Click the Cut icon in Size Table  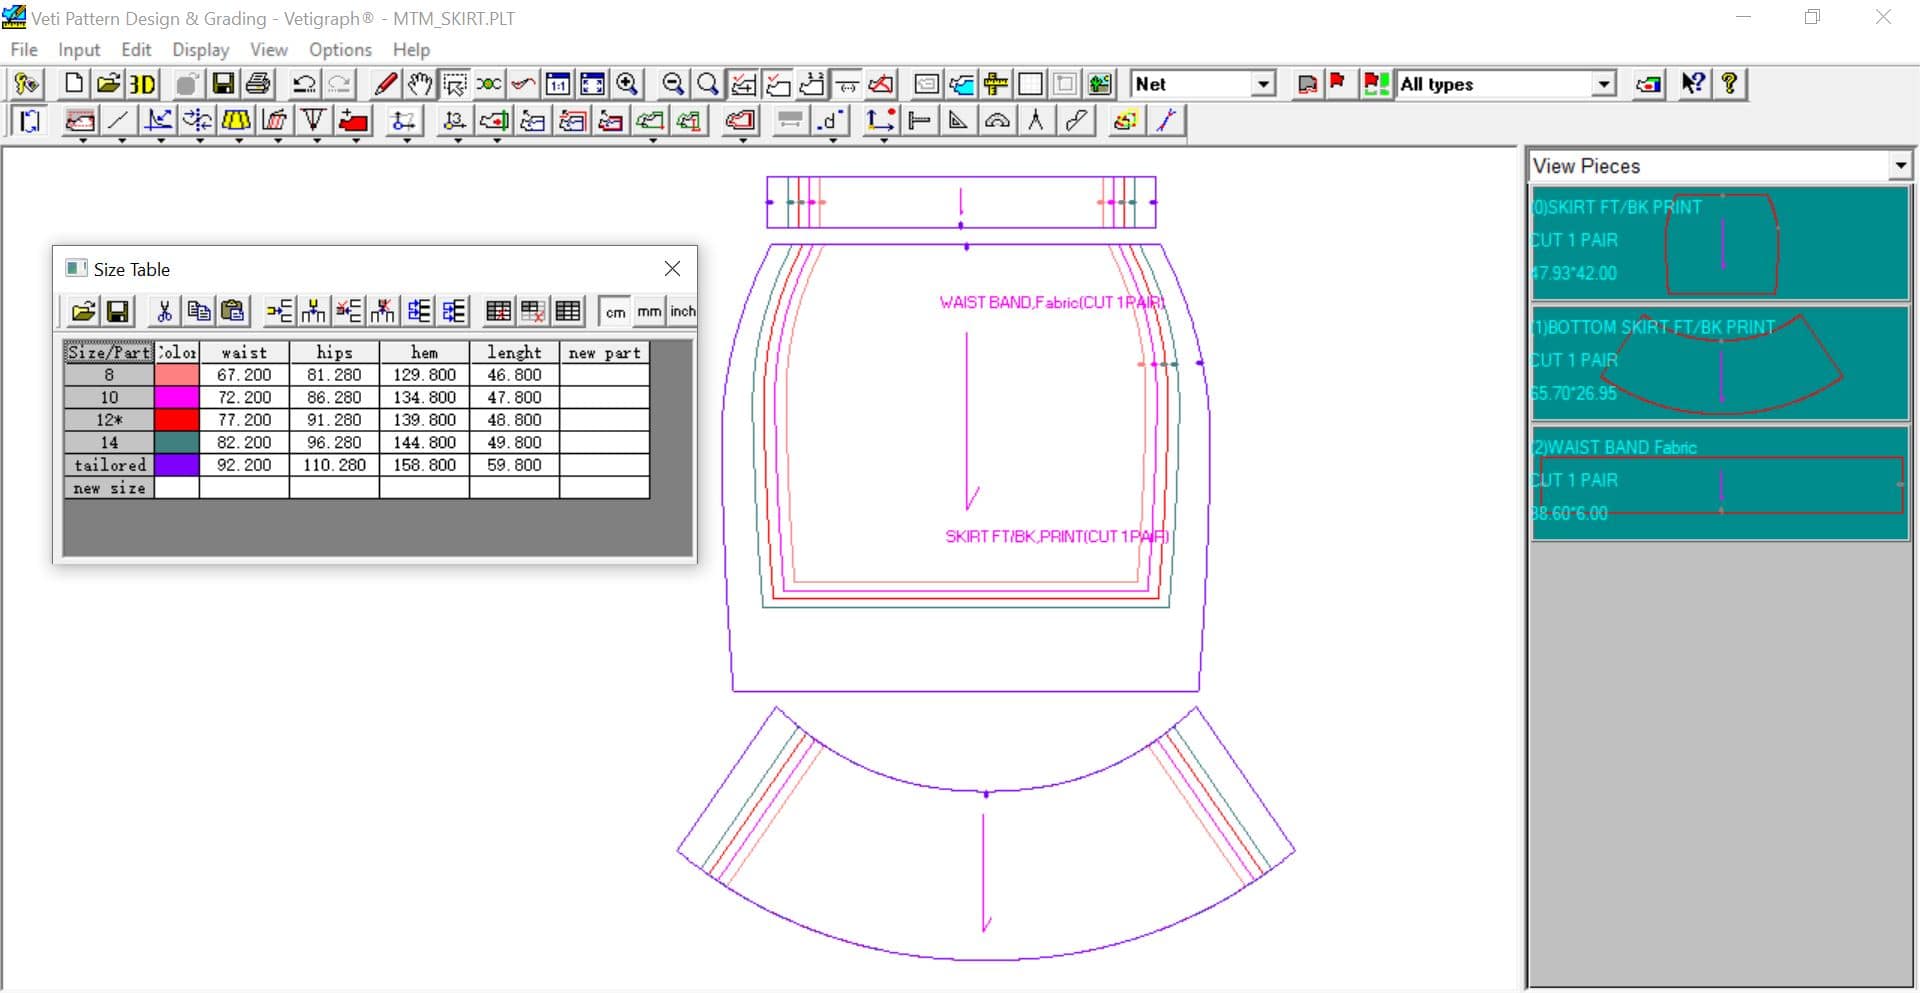click(163, 311)
